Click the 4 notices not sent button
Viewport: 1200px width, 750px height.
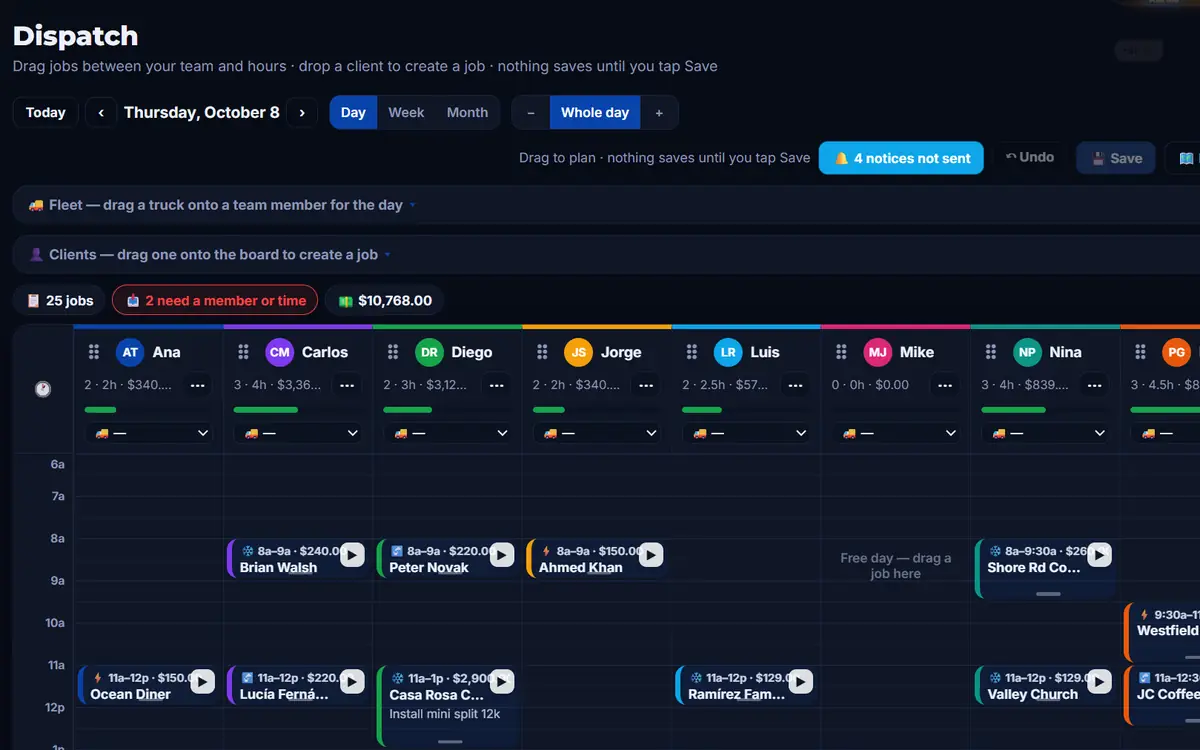901,158
